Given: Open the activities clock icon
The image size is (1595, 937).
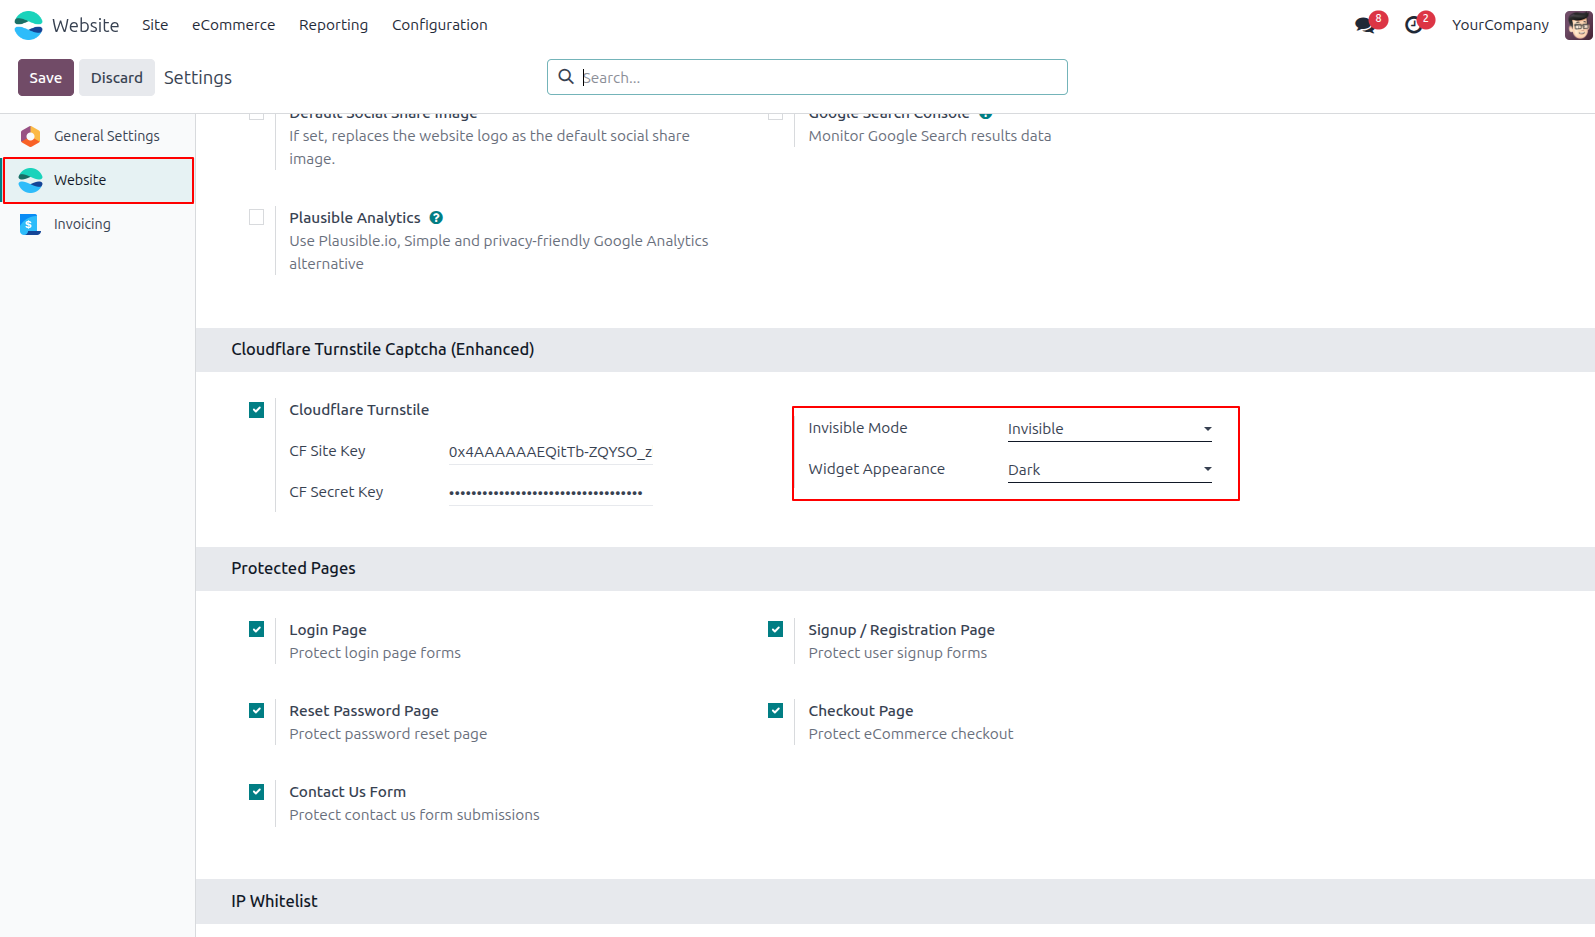Looking at the screenshot, I should pos(1413,25).
